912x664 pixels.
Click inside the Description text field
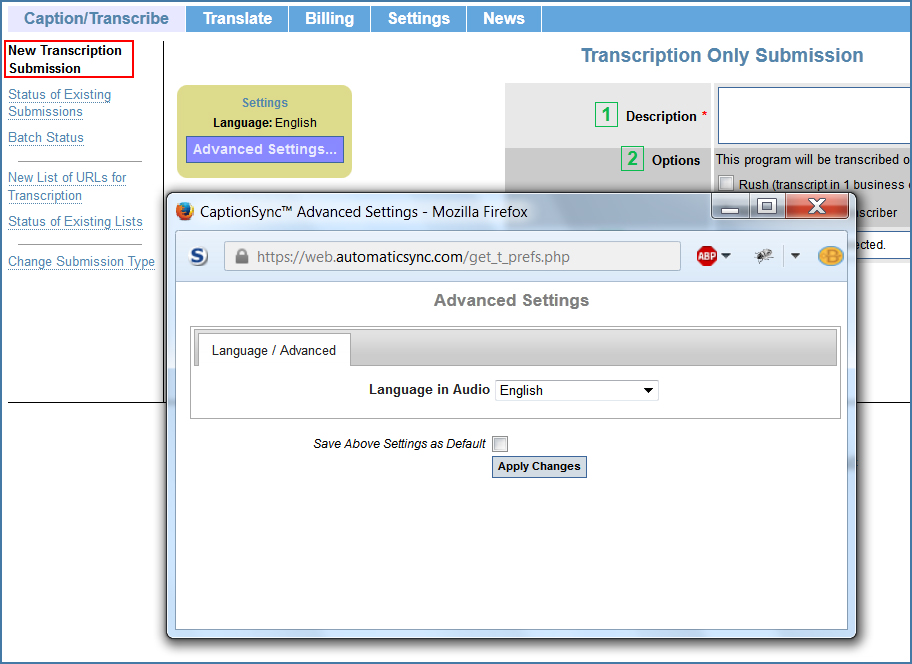(x=812, y=115)
